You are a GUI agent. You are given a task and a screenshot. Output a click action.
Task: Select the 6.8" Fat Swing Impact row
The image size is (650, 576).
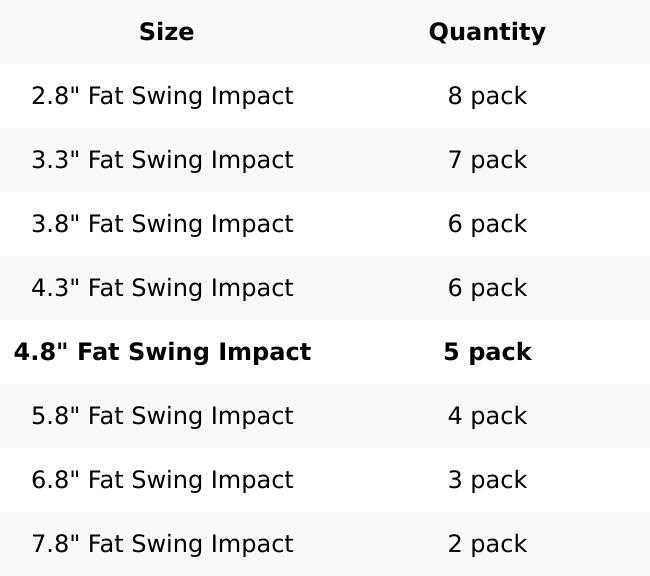(x=162, y=480)
